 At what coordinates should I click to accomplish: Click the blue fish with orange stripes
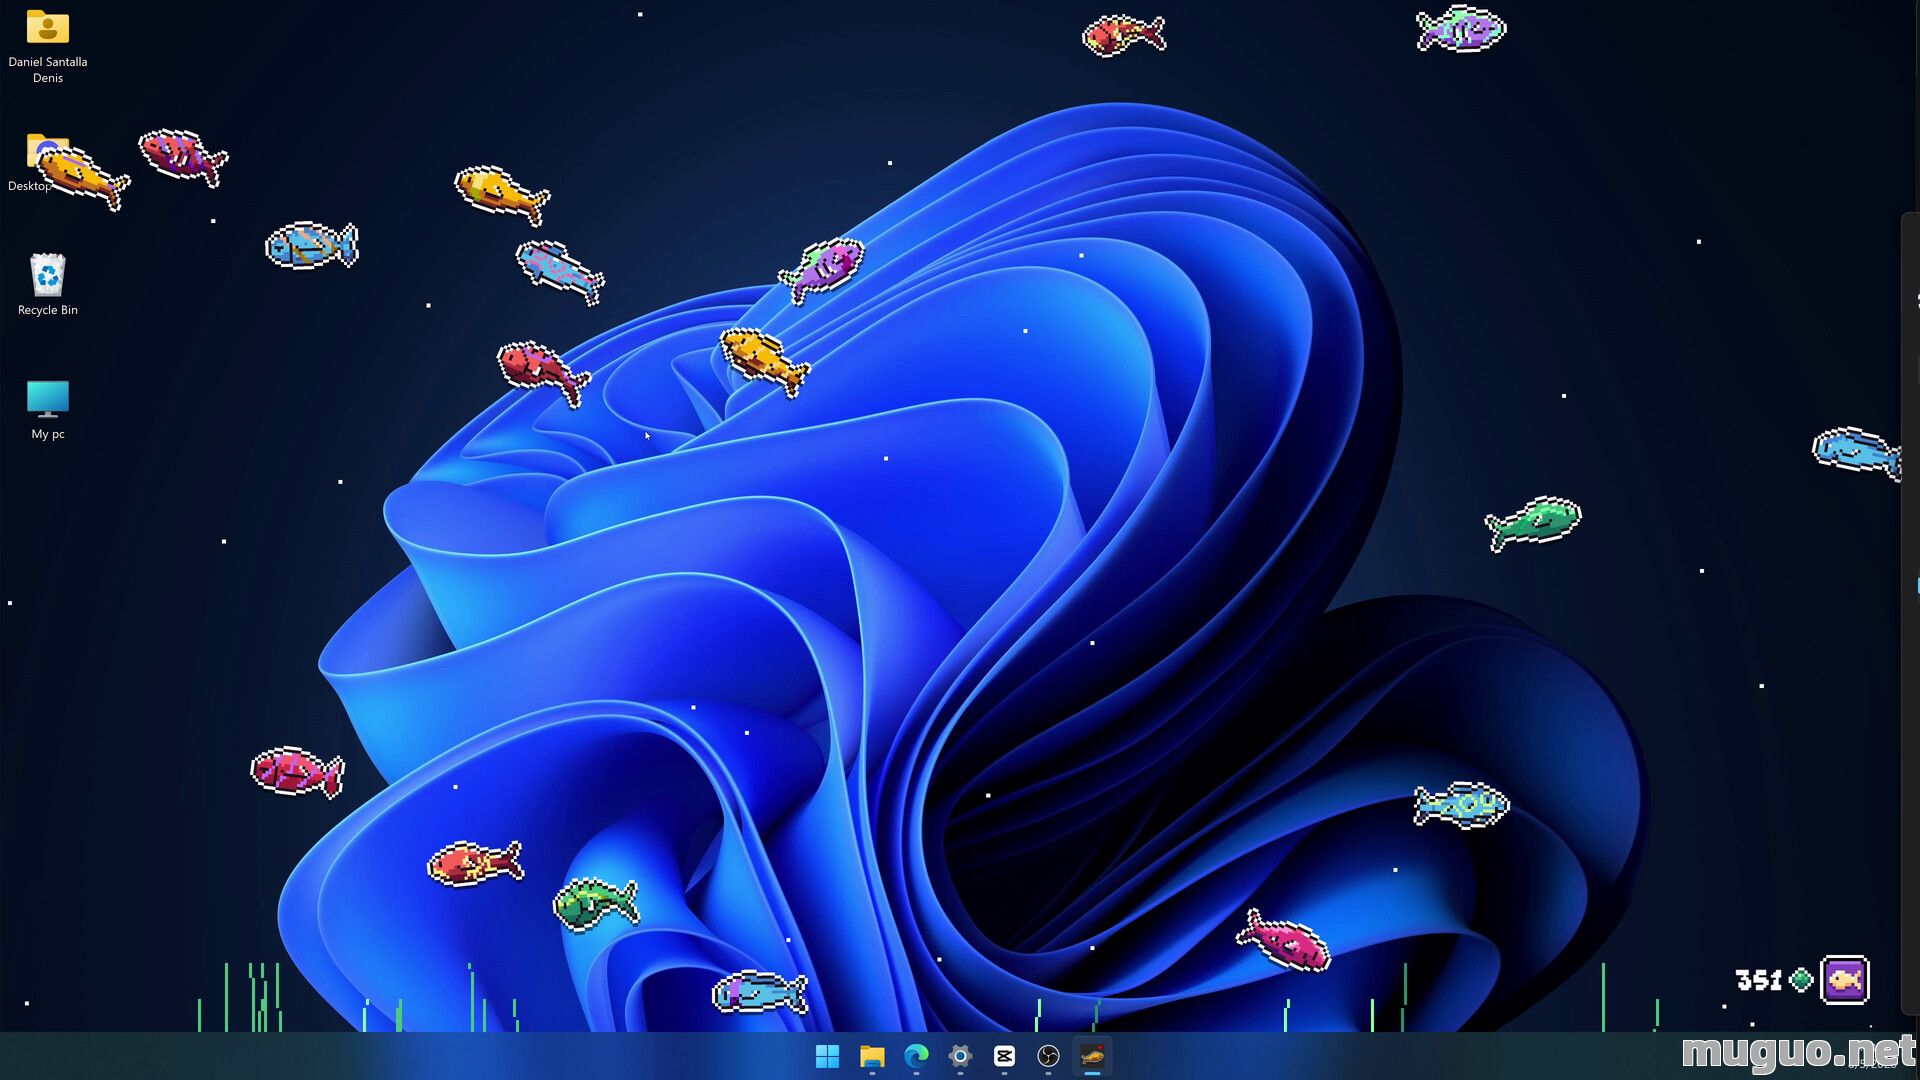(312, 245)
